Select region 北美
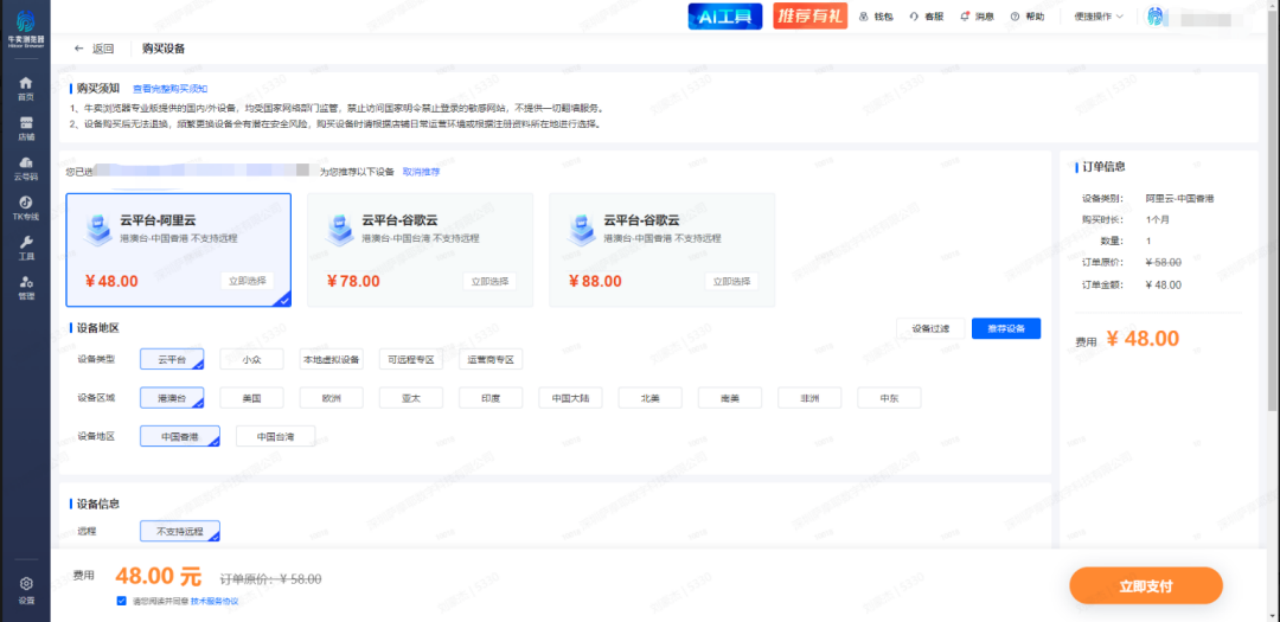 pyautogui.click(x=650, y=398)
